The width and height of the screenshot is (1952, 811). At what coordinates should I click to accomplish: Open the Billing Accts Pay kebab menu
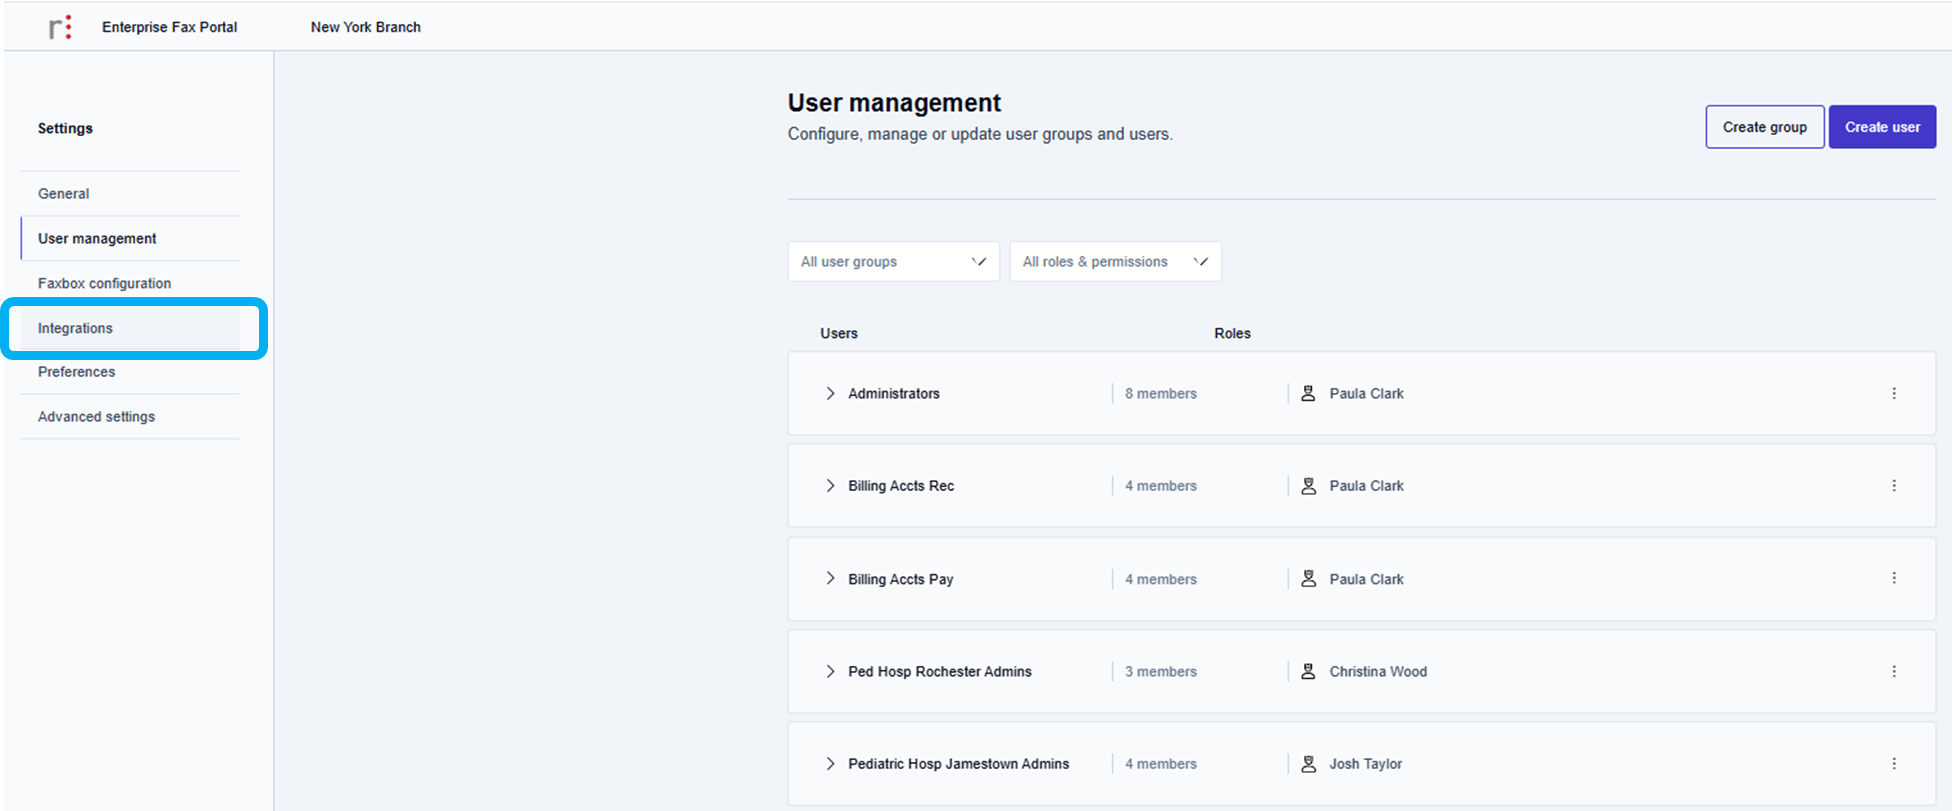click(x=1893, y=579)
